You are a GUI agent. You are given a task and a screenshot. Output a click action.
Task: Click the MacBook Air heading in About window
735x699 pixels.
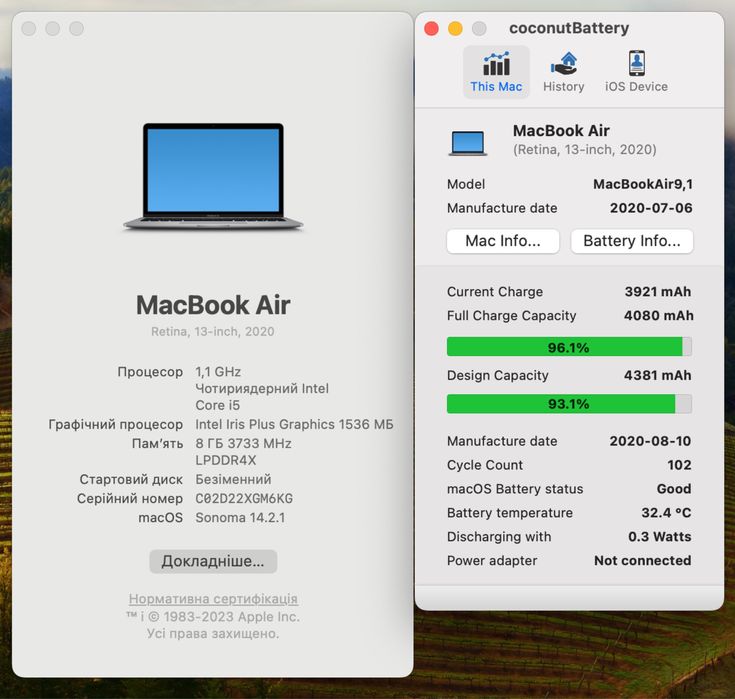click(213, 305)
